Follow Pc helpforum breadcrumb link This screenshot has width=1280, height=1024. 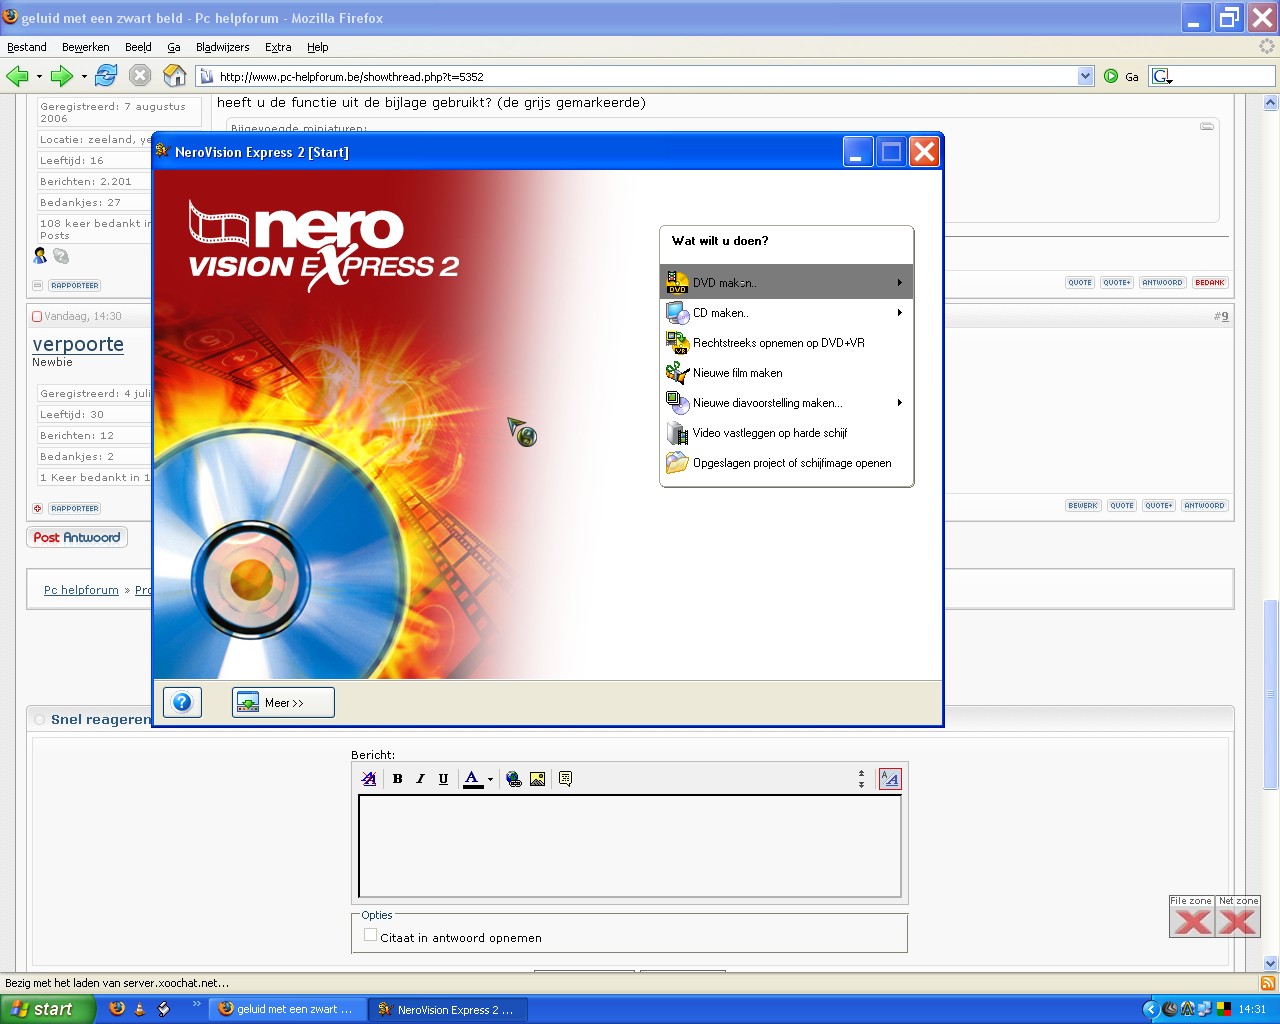point(81,590)
